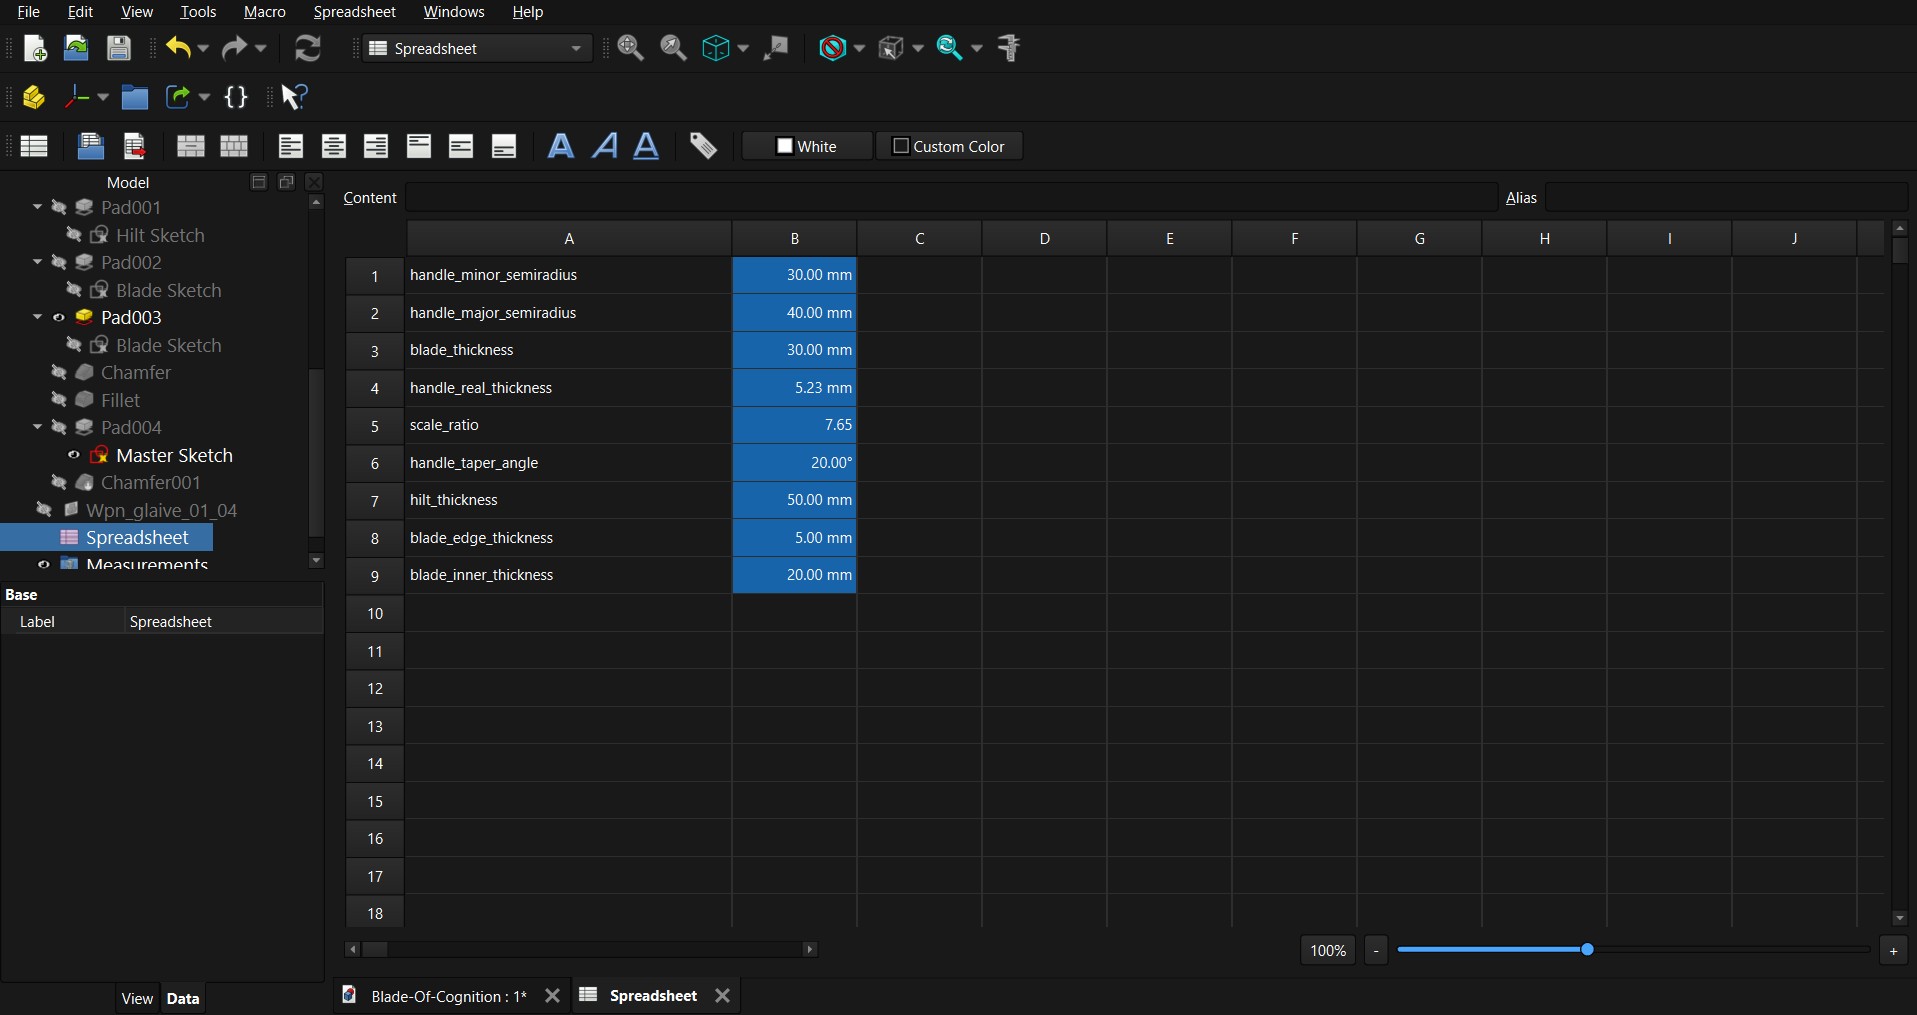Click the cell properties tag icon
The width and height of the screenshot is (1917, 1015).
pos(704,146)
